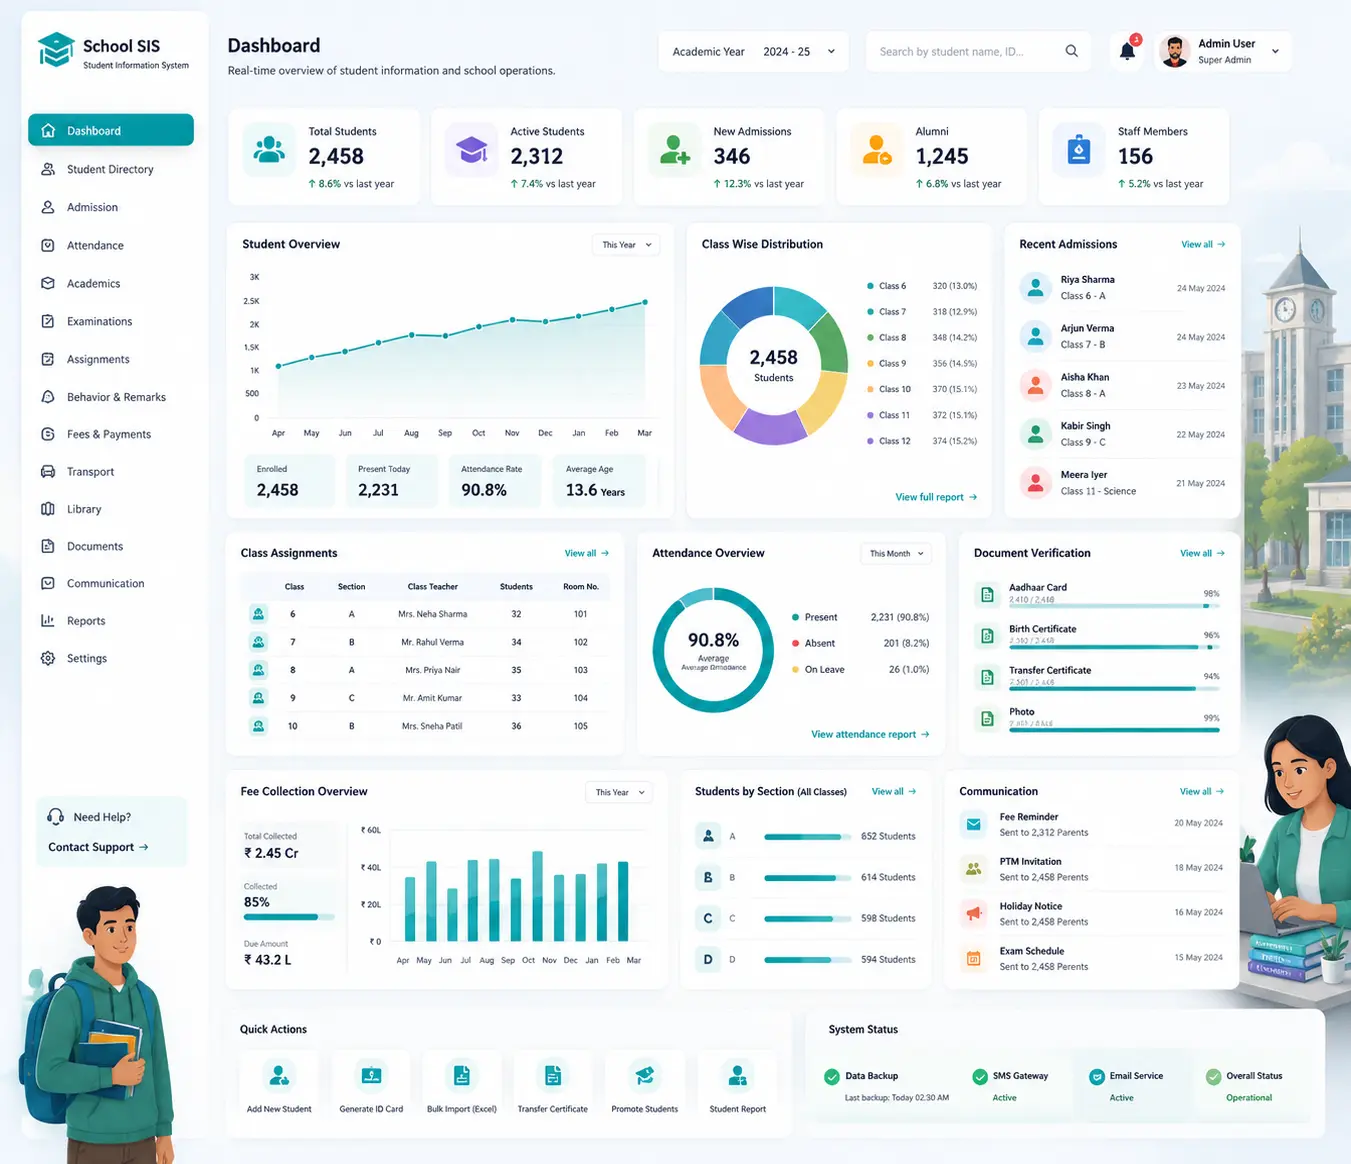Click View all in Class Assignments
This screenshot has width=1351, height=1164.
click(x=587, y=553)
